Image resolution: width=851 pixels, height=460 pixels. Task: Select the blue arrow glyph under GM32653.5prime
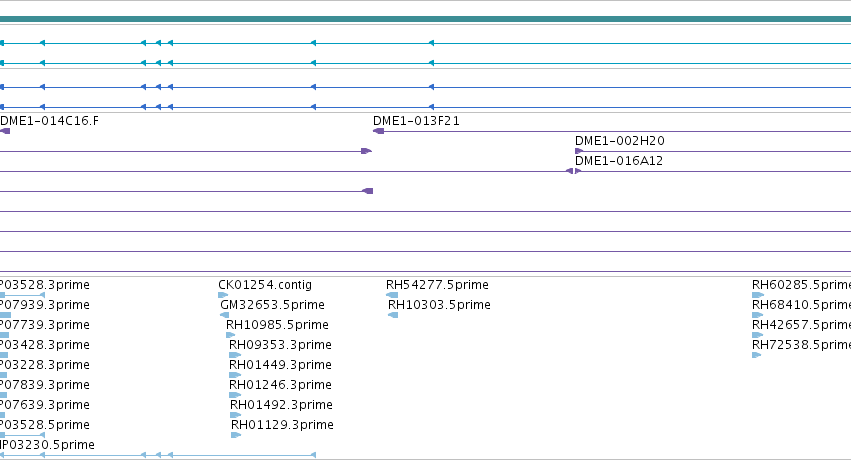(x=225, y=315)
